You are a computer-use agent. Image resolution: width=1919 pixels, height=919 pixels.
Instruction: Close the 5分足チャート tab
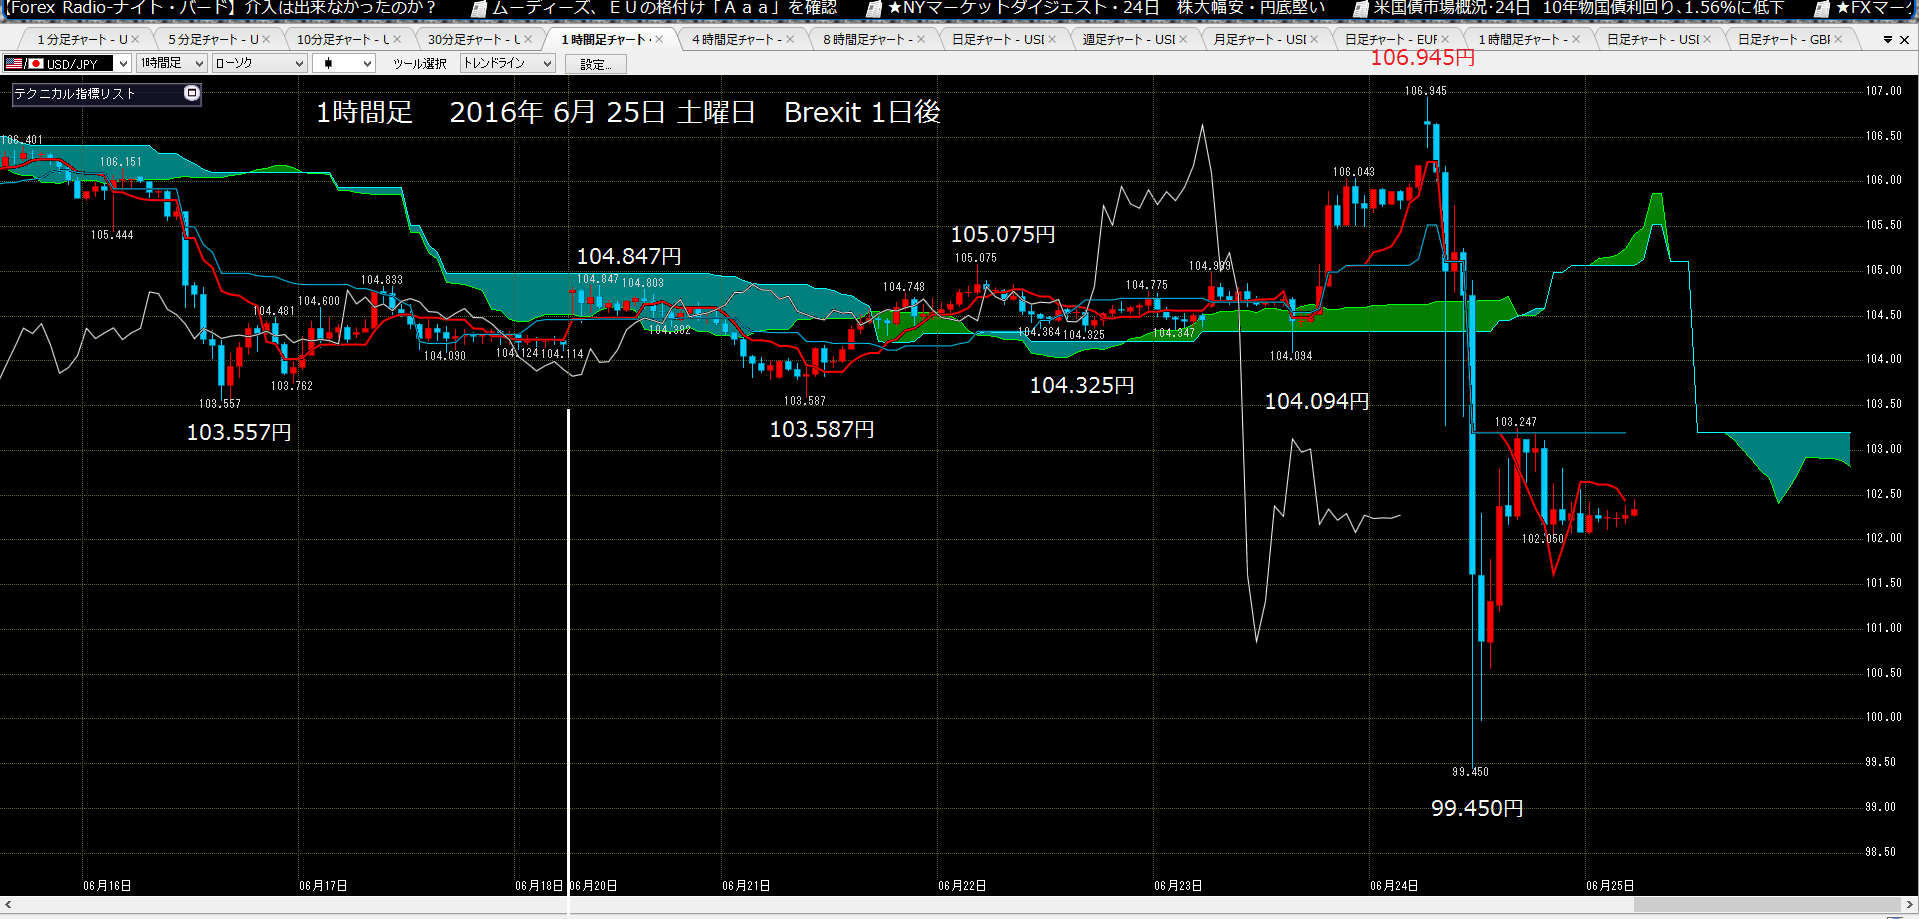[266, 40]
